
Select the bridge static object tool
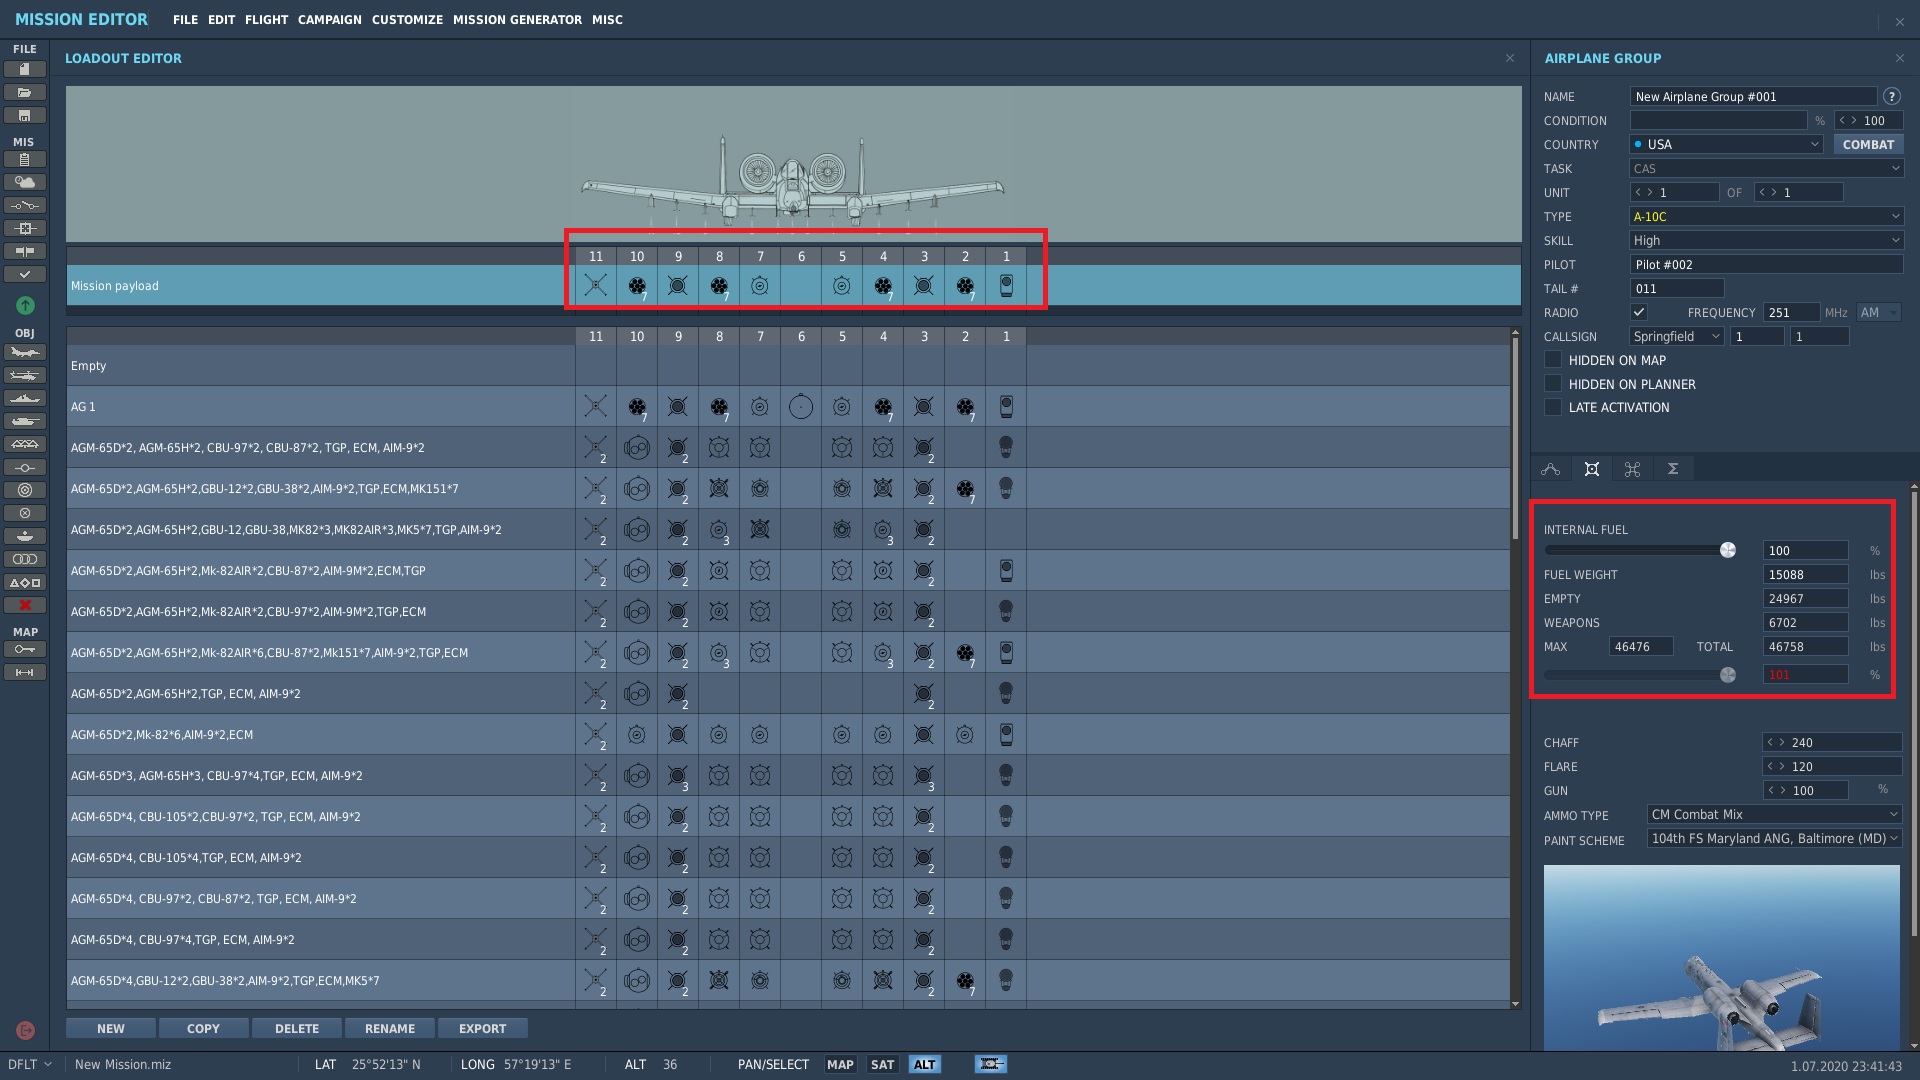(25, 444)
